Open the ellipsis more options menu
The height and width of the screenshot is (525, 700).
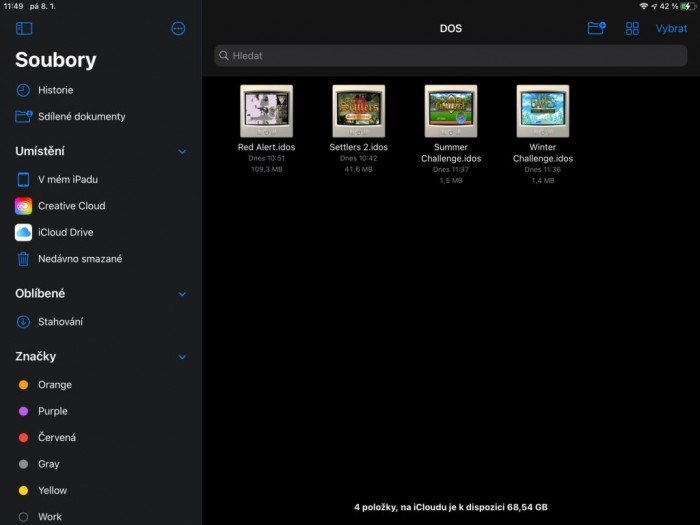[178, 29]
